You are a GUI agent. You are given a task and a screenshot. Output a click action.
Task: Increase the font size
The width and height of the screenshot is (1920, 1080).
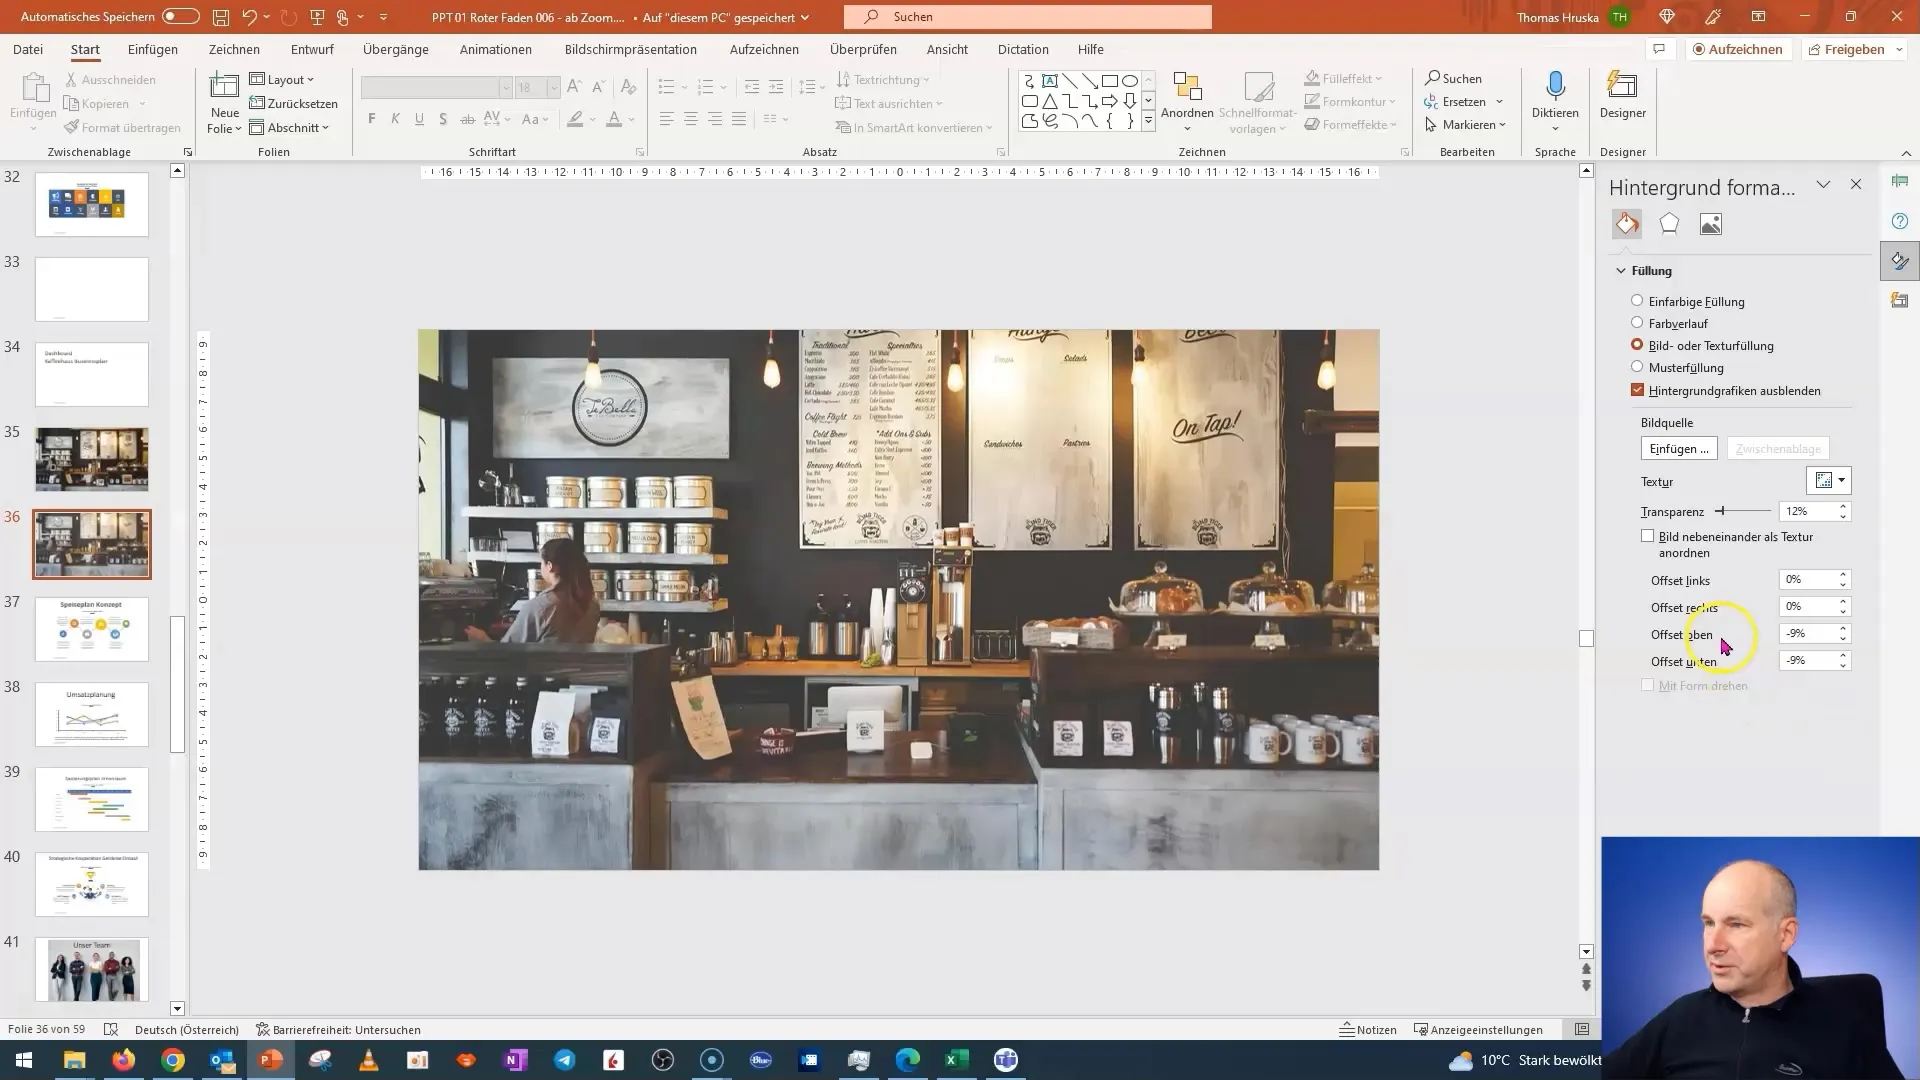[x=574, y=88]
